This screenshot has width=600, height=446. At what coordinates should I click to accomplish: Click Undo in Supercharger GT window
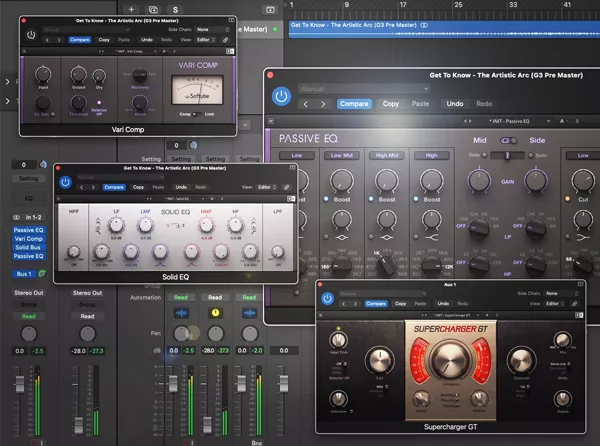[443, 303]
